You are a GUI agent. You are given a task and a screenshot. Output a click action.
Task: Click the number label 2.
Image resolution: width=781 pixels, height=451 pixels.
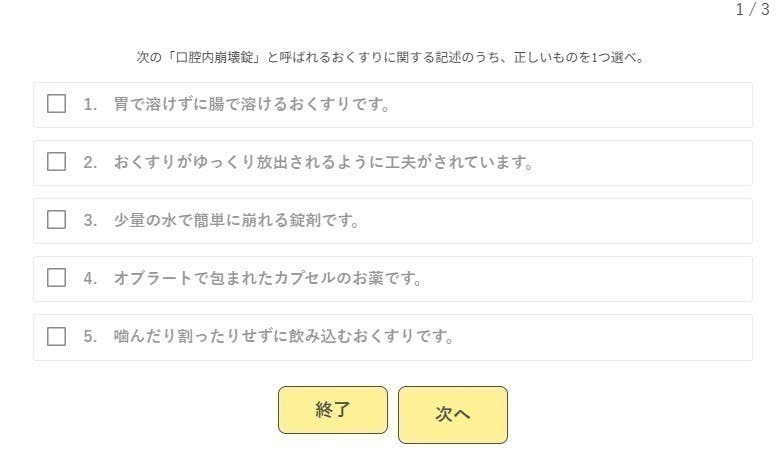pyautogui.click(x=90, y=163)
